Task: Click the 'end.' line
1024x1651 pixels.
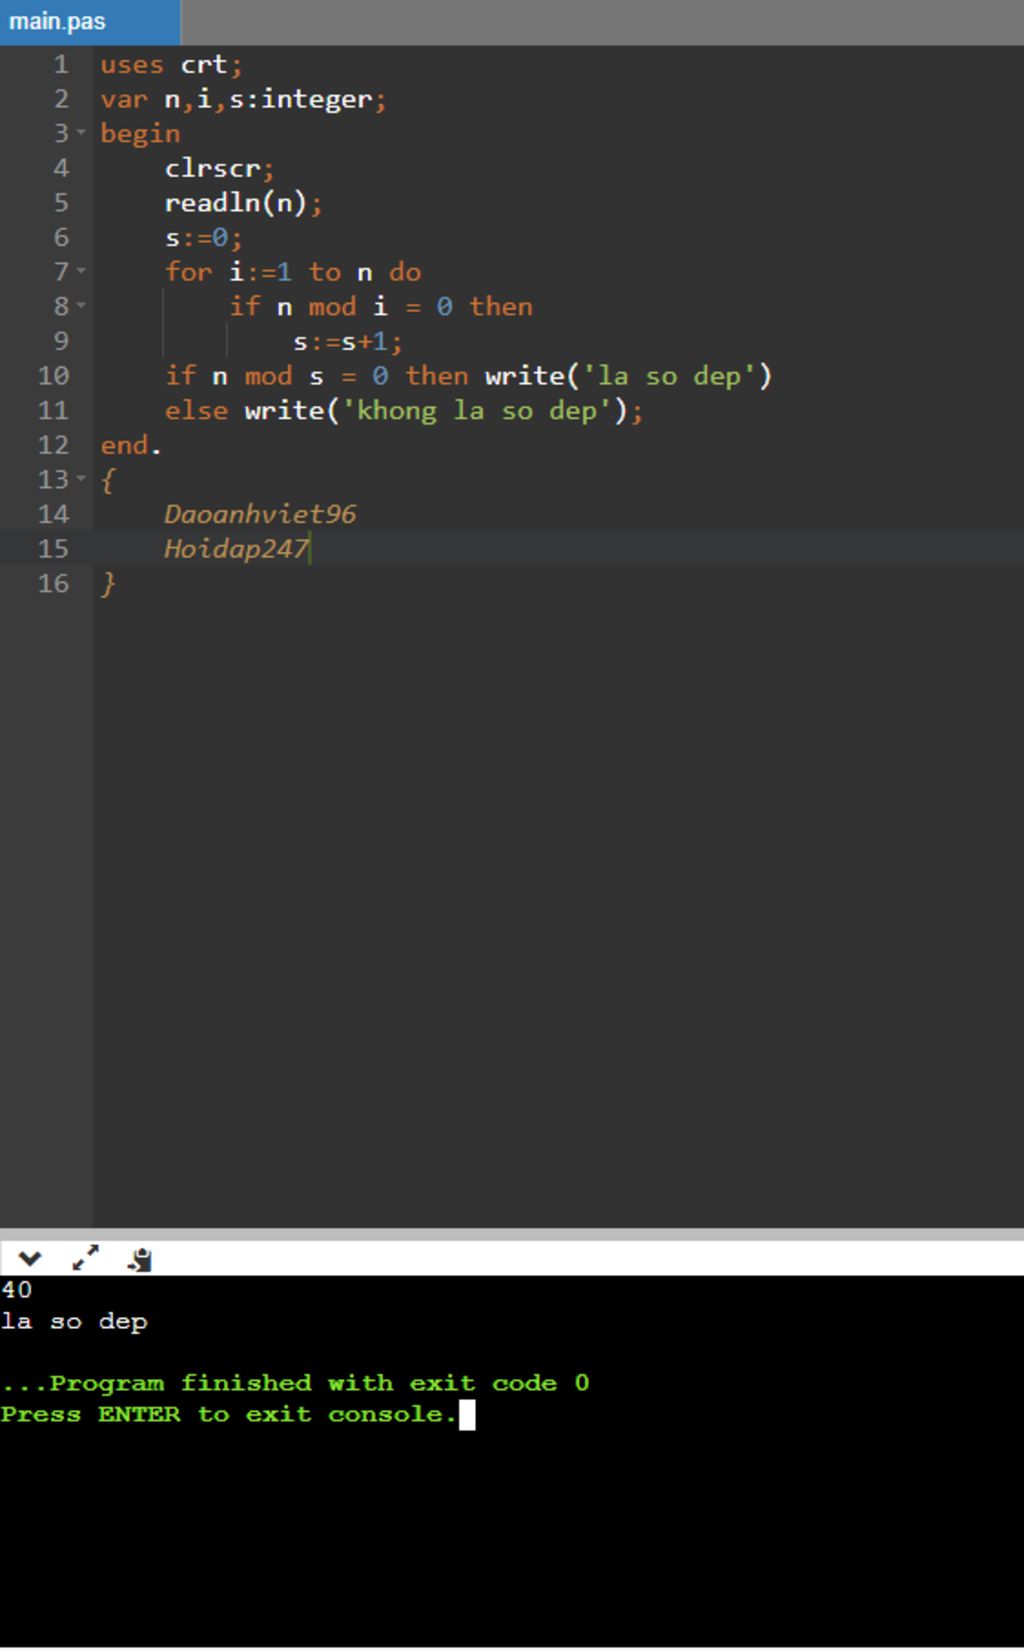Action: (x=130, y=445)
